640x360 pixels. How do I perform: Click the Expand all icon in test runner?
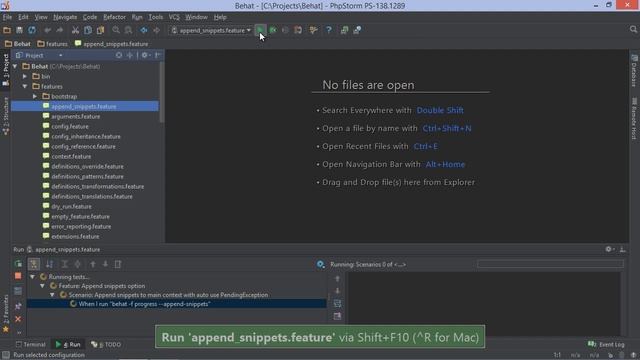pyautogui.click(x=64, y=264)
